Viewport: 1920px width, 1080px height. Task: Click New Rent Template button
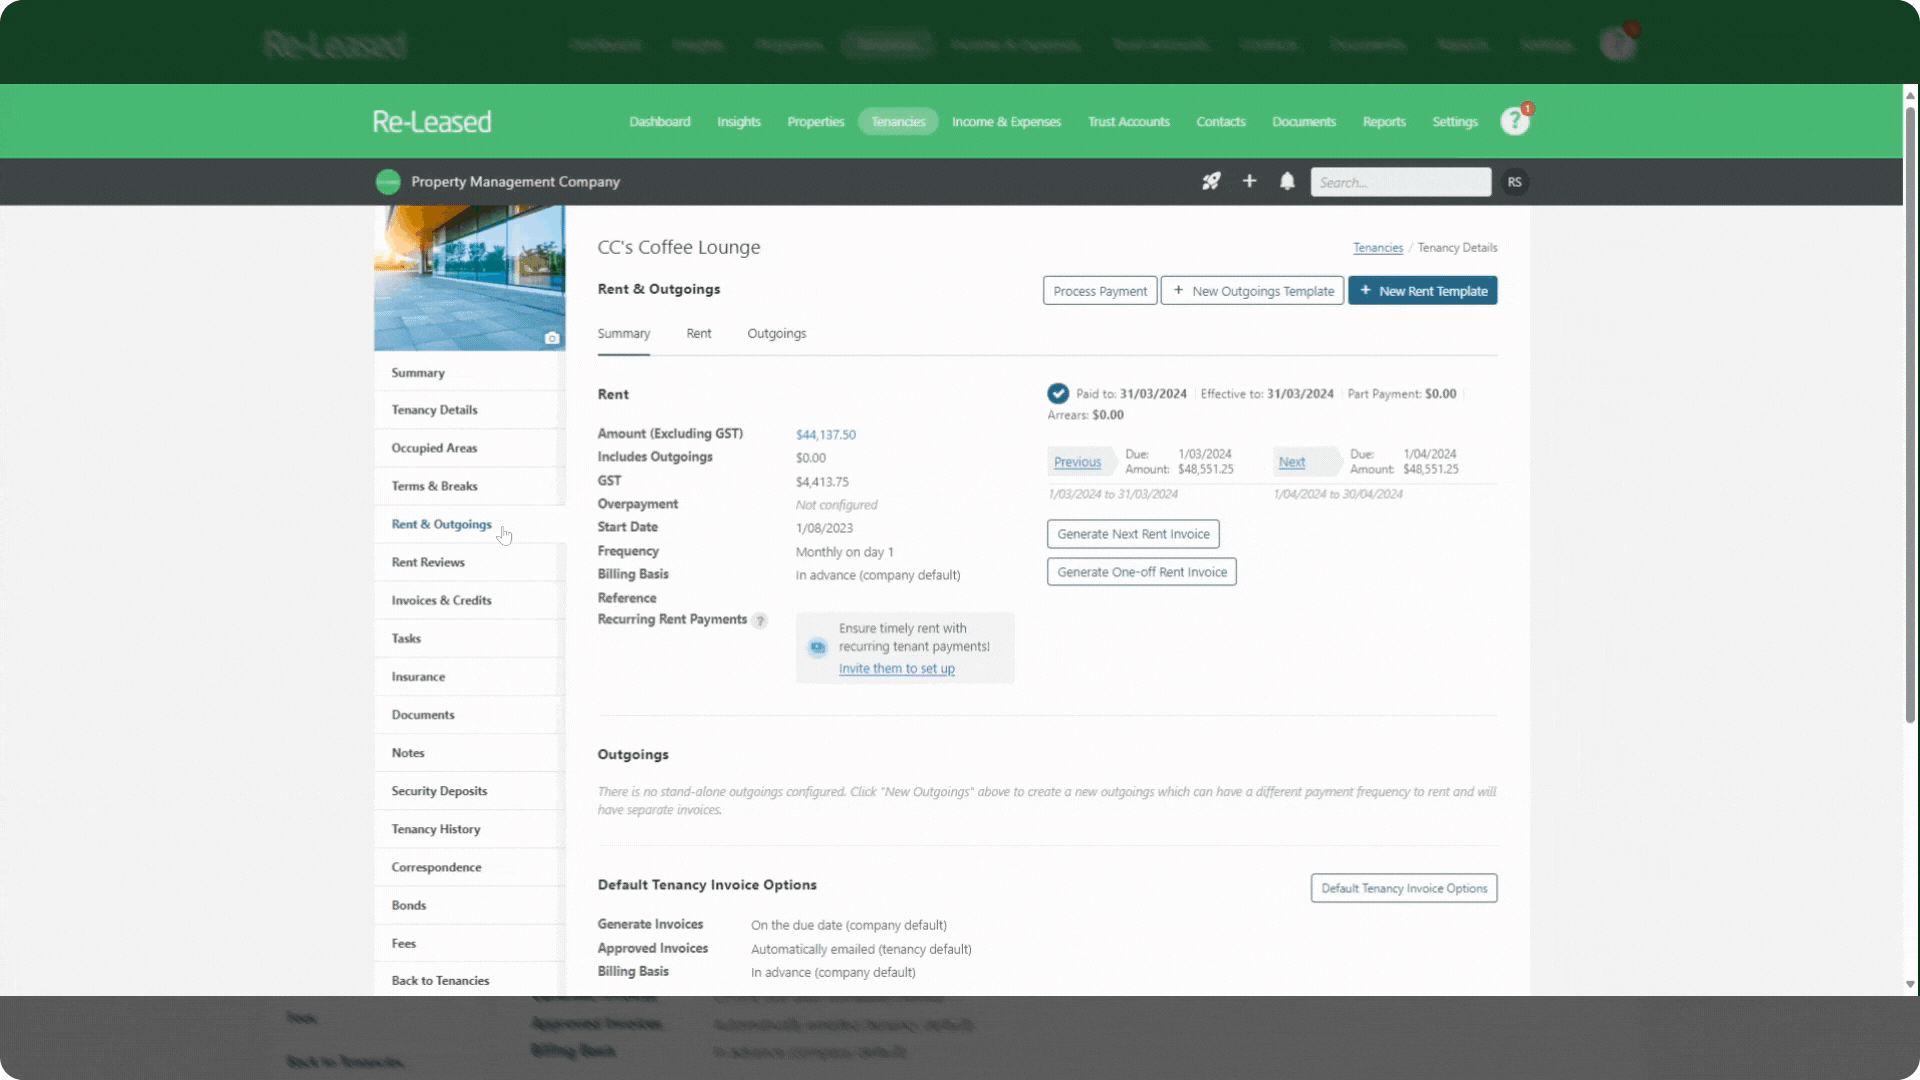tap(1422, 291)
